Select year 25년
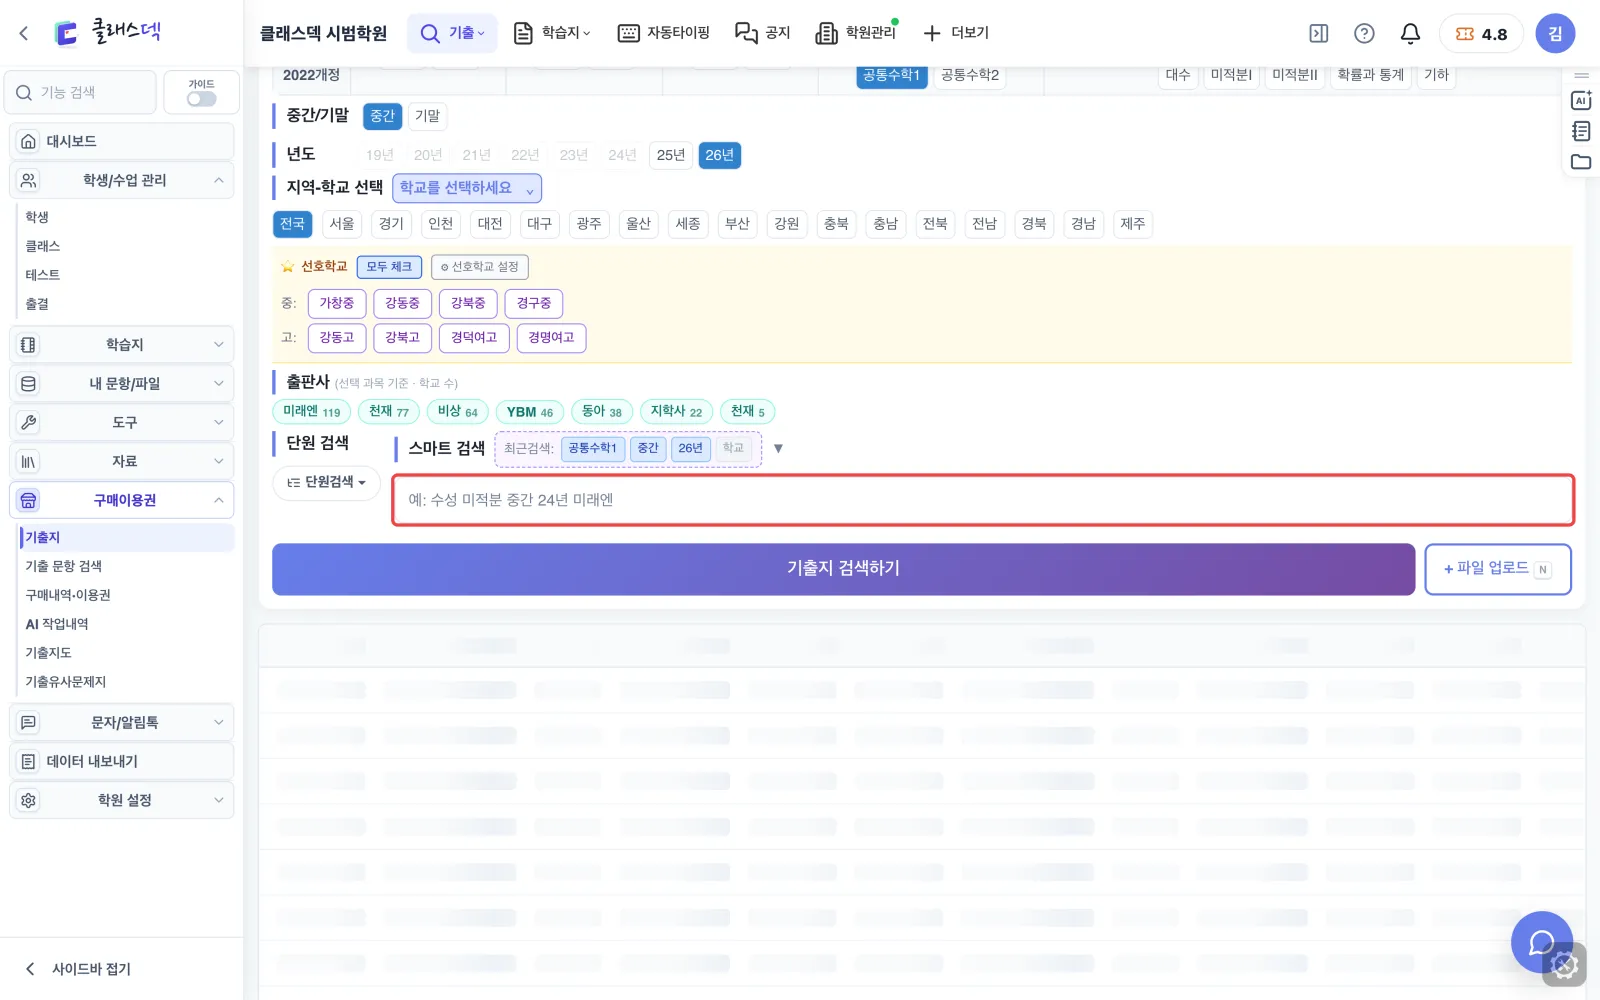 (x=671, y=155)
